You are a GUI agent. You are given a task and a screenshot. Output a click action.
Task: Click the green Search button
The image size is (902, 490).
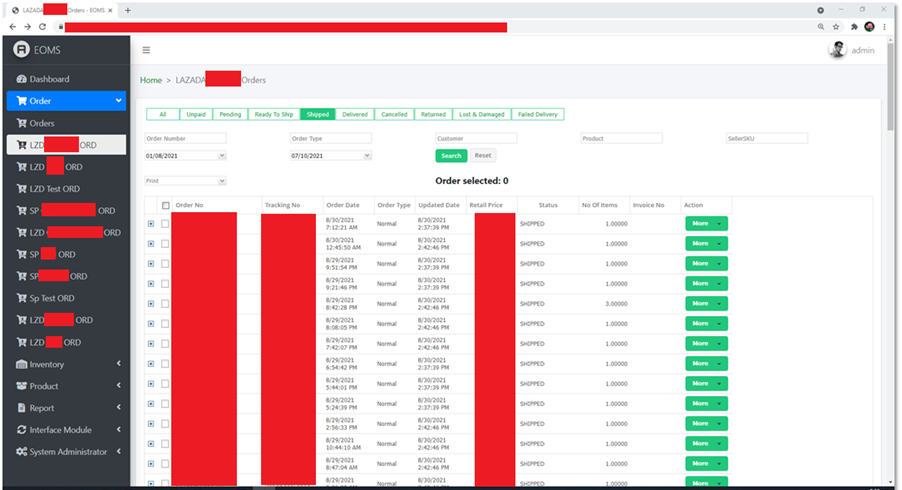[x=451, y=156]
